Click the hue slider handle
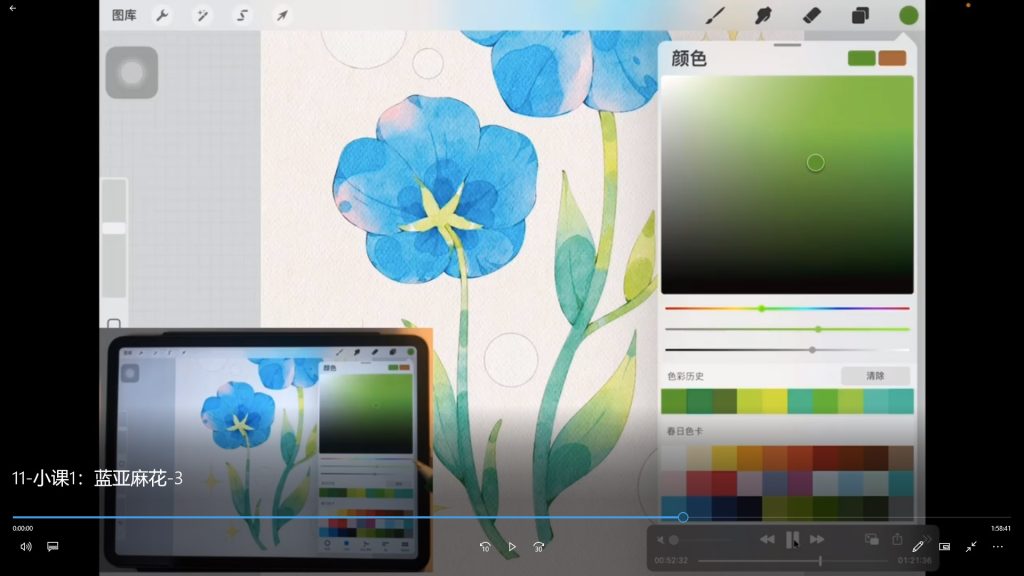Viewport: 1024px width, 576px height. [x=761, y=308]
